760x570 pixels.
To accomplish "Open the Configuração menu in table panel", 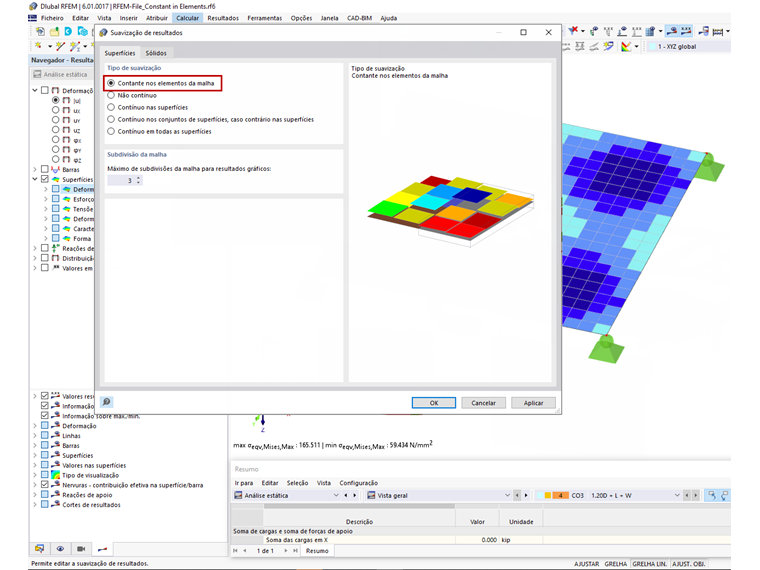I will [358, 483].
